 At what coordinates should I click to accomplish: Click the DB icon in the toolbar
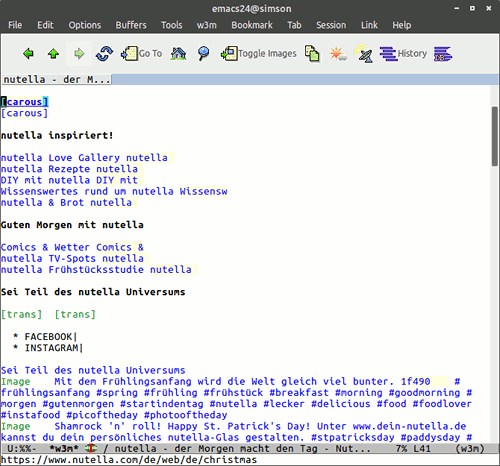pyautogui.click(x=443, y=54)
